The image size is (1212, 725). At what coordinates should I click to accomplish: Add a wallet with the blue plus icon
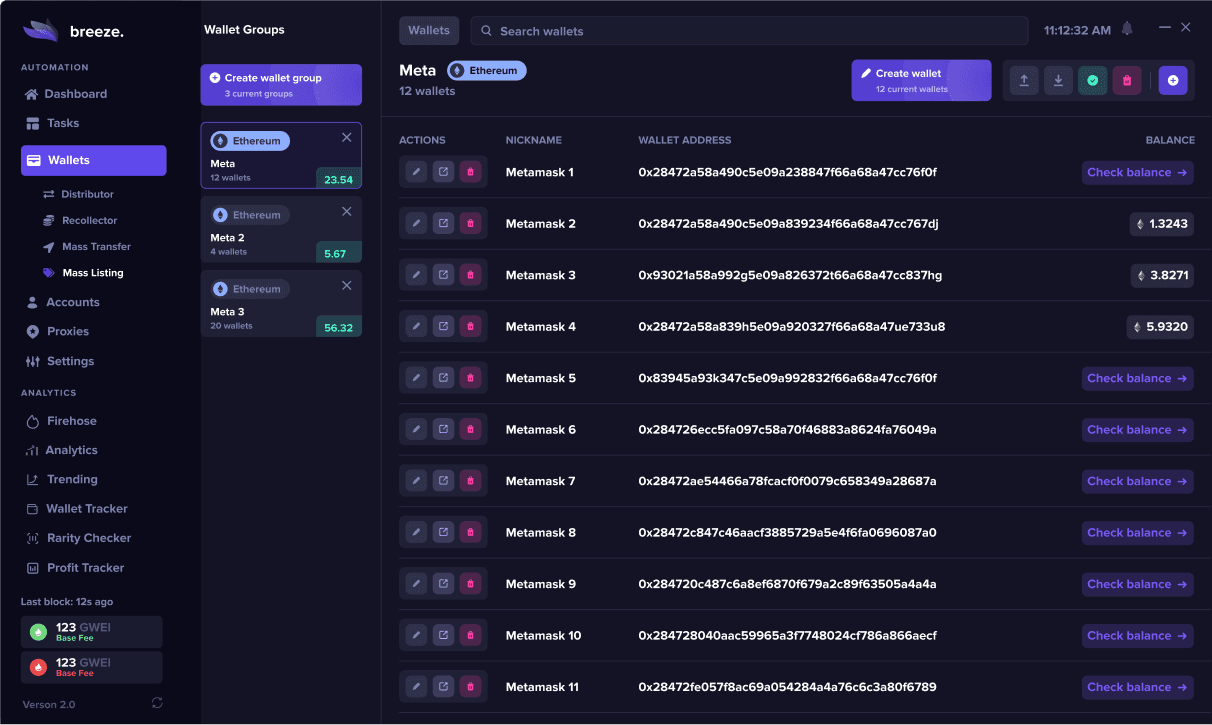click(x=1172, y=80)
